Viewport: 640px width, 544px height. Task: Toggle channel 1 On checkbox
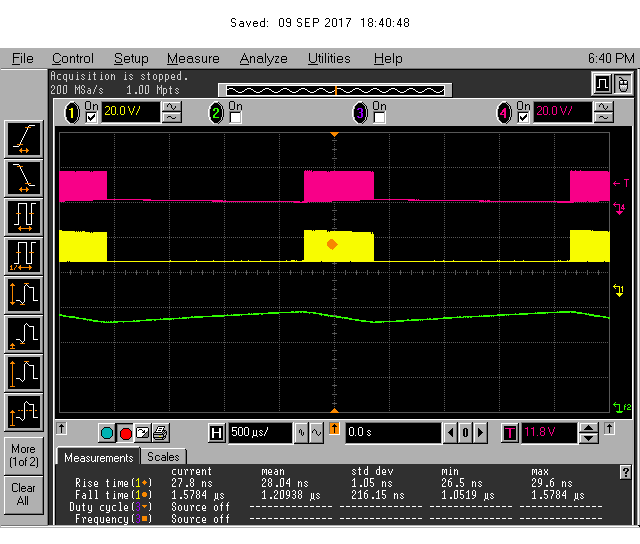(x=91, y=118)
